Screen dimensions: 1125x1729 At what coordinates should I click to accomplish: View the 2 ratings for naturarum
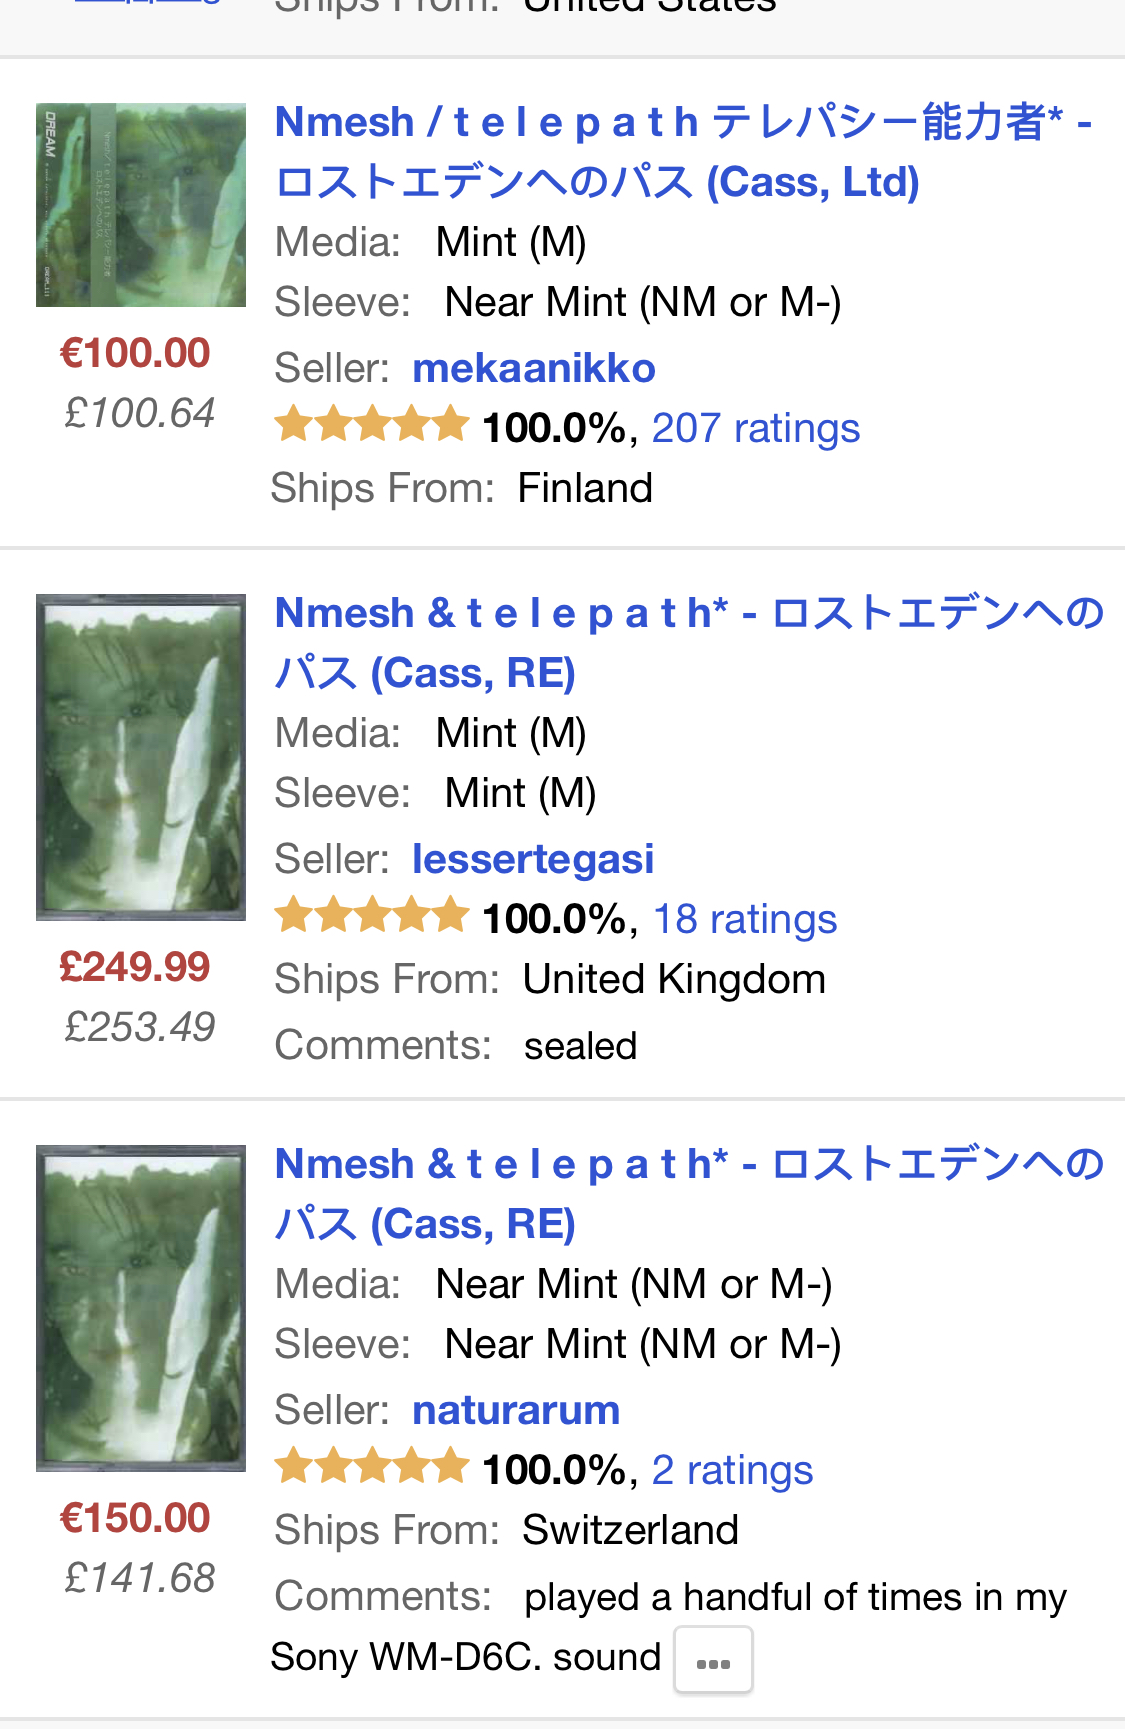[x=732, y=1471]
